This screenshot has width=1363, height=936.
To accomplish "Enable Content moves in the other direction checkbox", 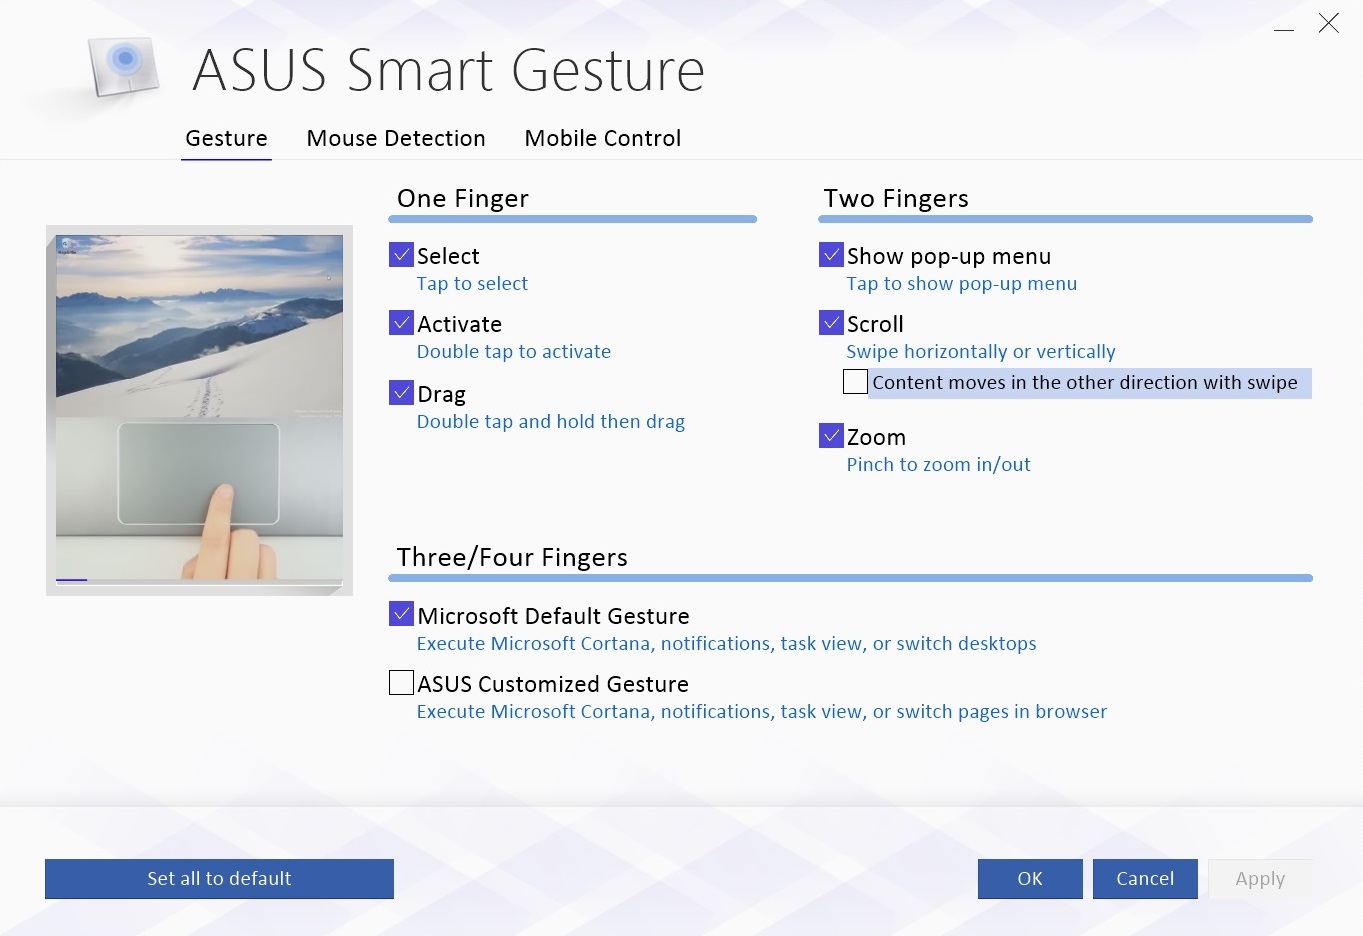I will coord(855,382).
